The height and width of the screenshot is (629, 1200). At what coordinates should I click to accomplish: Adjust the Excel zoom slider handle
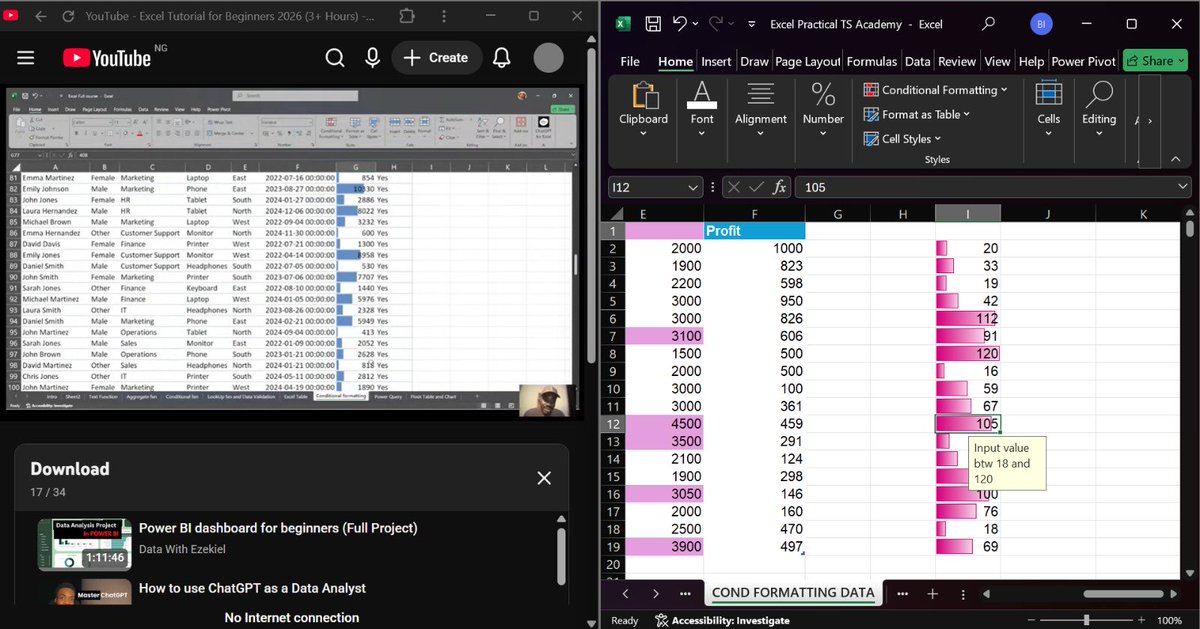click(1087, 620)
